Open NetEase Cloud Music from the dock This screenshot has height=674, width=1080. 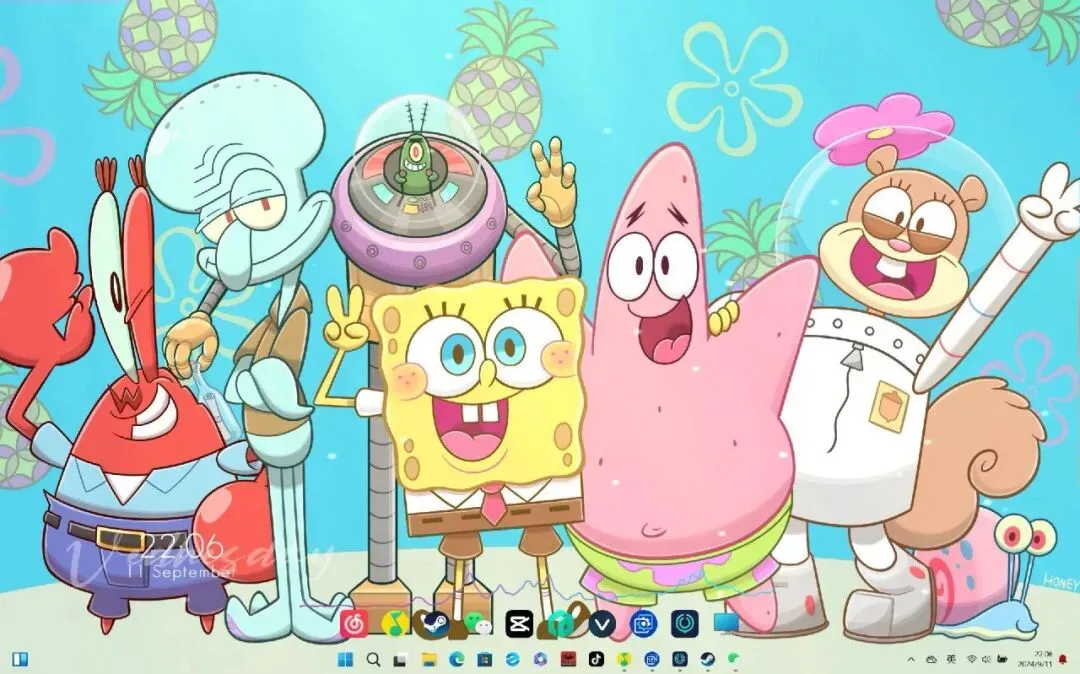(x=354, y=624)
